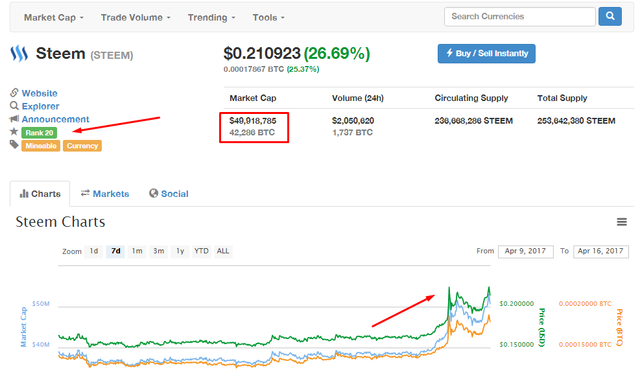Click the price $0.210923 text

click(x=262, y=53)
